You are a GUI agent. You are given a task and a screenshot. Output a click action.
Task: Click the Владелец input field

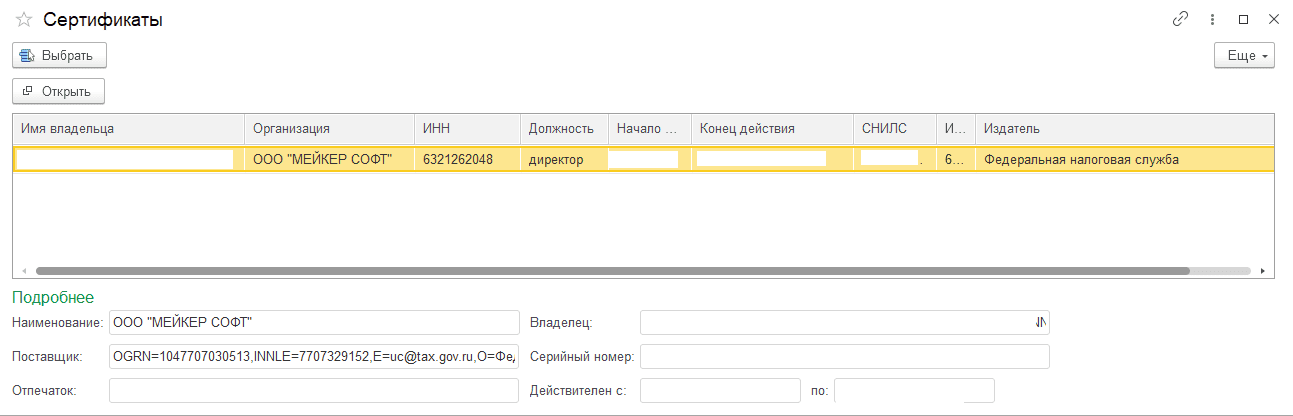[844, 322]
